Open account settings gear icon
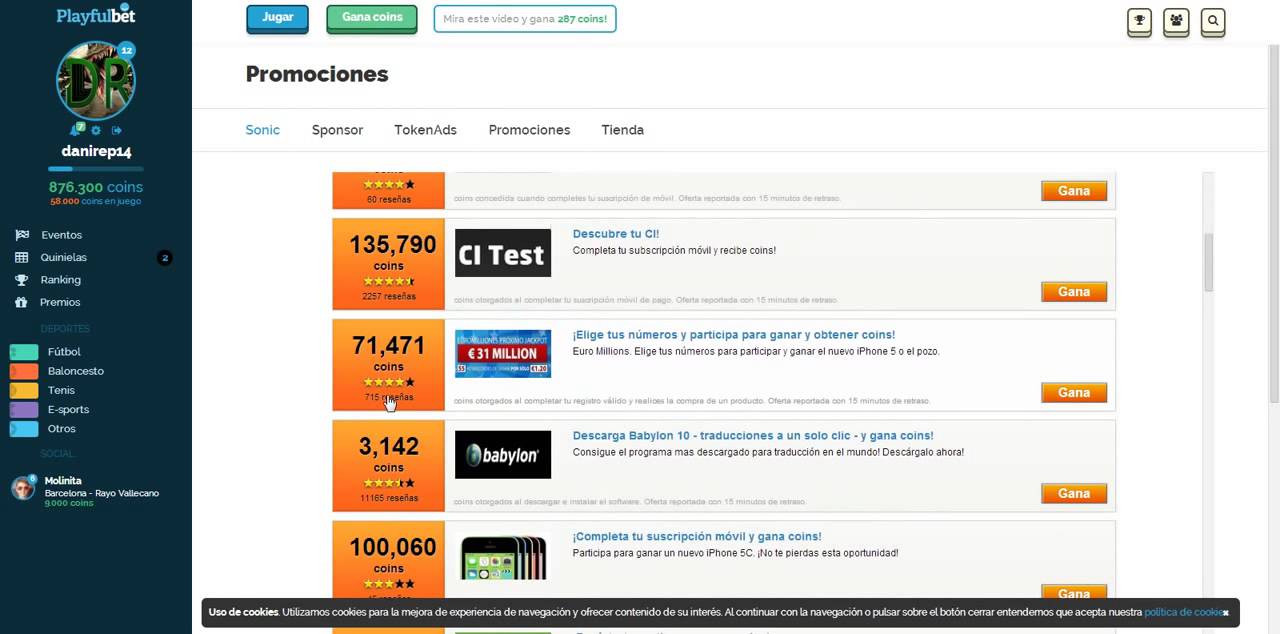Viewport: 1280px width, 634px height. (96, 130)
